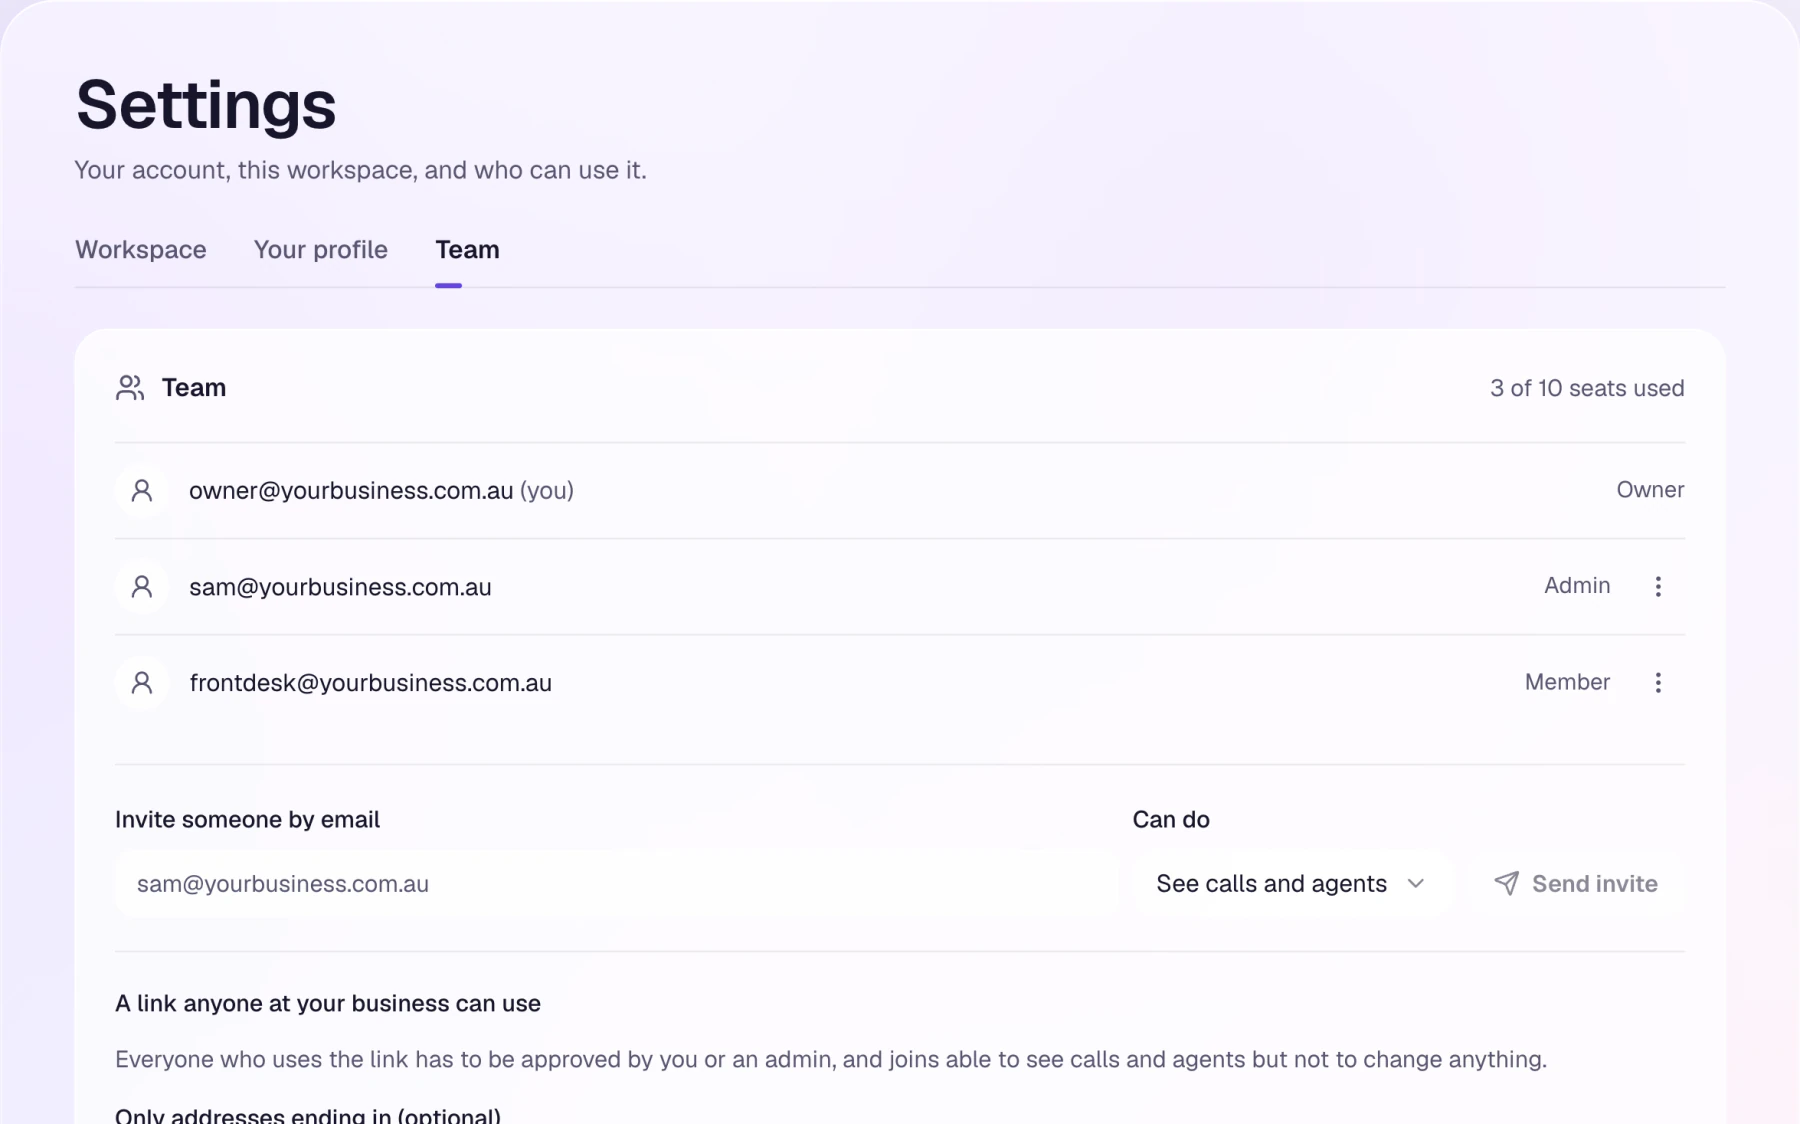Click the Member role label
1800x1124 pixels.
[1567, 682]
